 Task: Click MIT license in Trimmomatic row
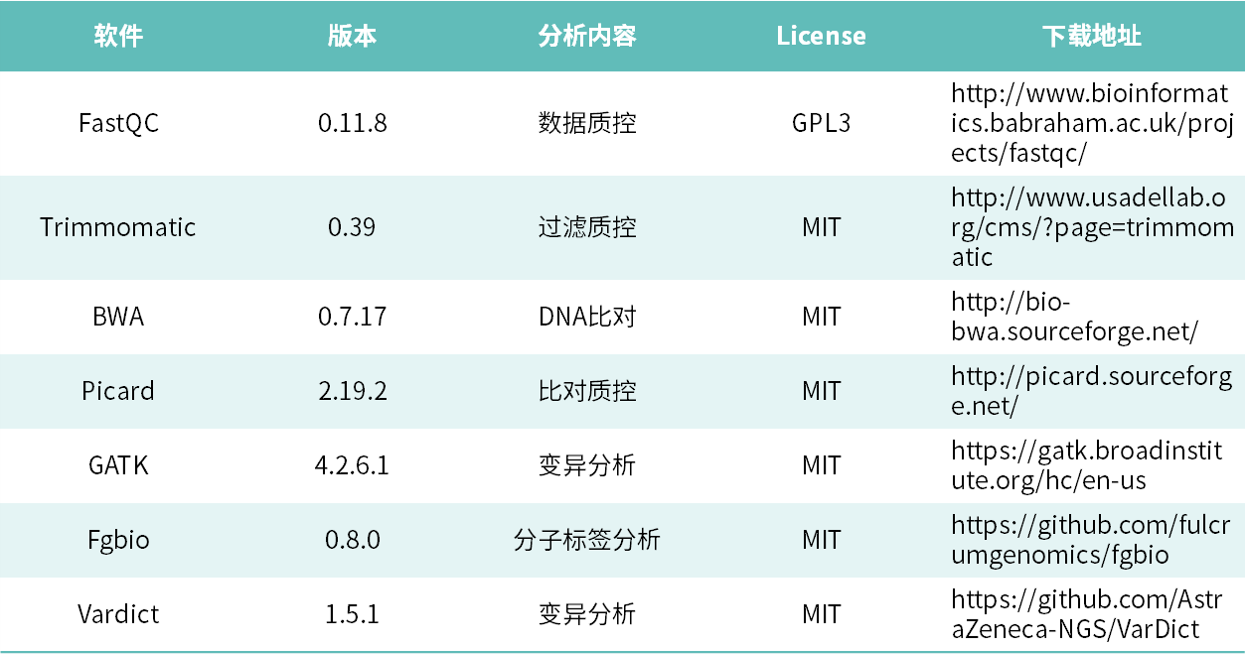pos(821,227)
